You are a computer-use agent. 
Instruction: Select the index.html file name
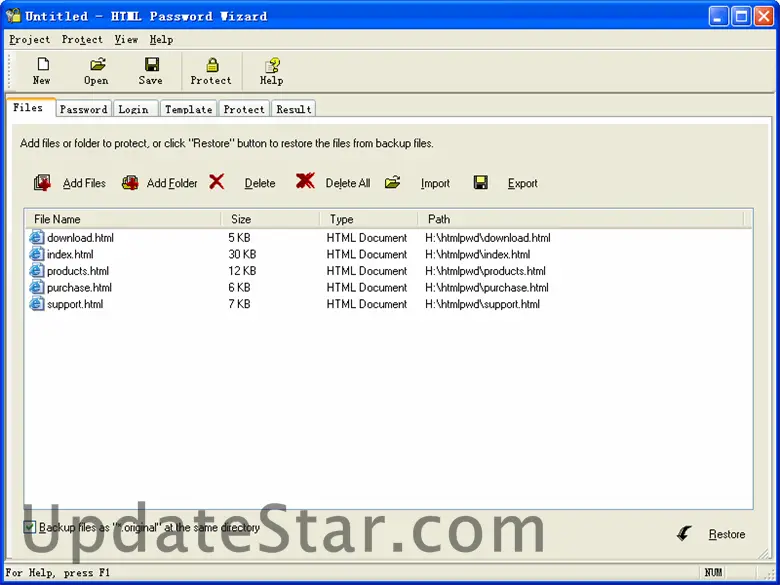(x=70, y=254)
